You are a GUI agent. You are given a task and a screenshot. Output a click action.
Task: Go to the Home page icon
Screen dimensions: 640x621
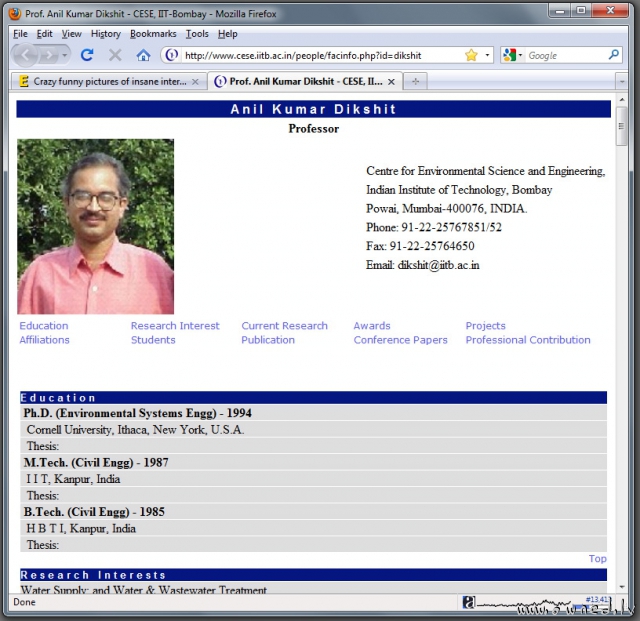pyautogui.click(x=143, y=55)
